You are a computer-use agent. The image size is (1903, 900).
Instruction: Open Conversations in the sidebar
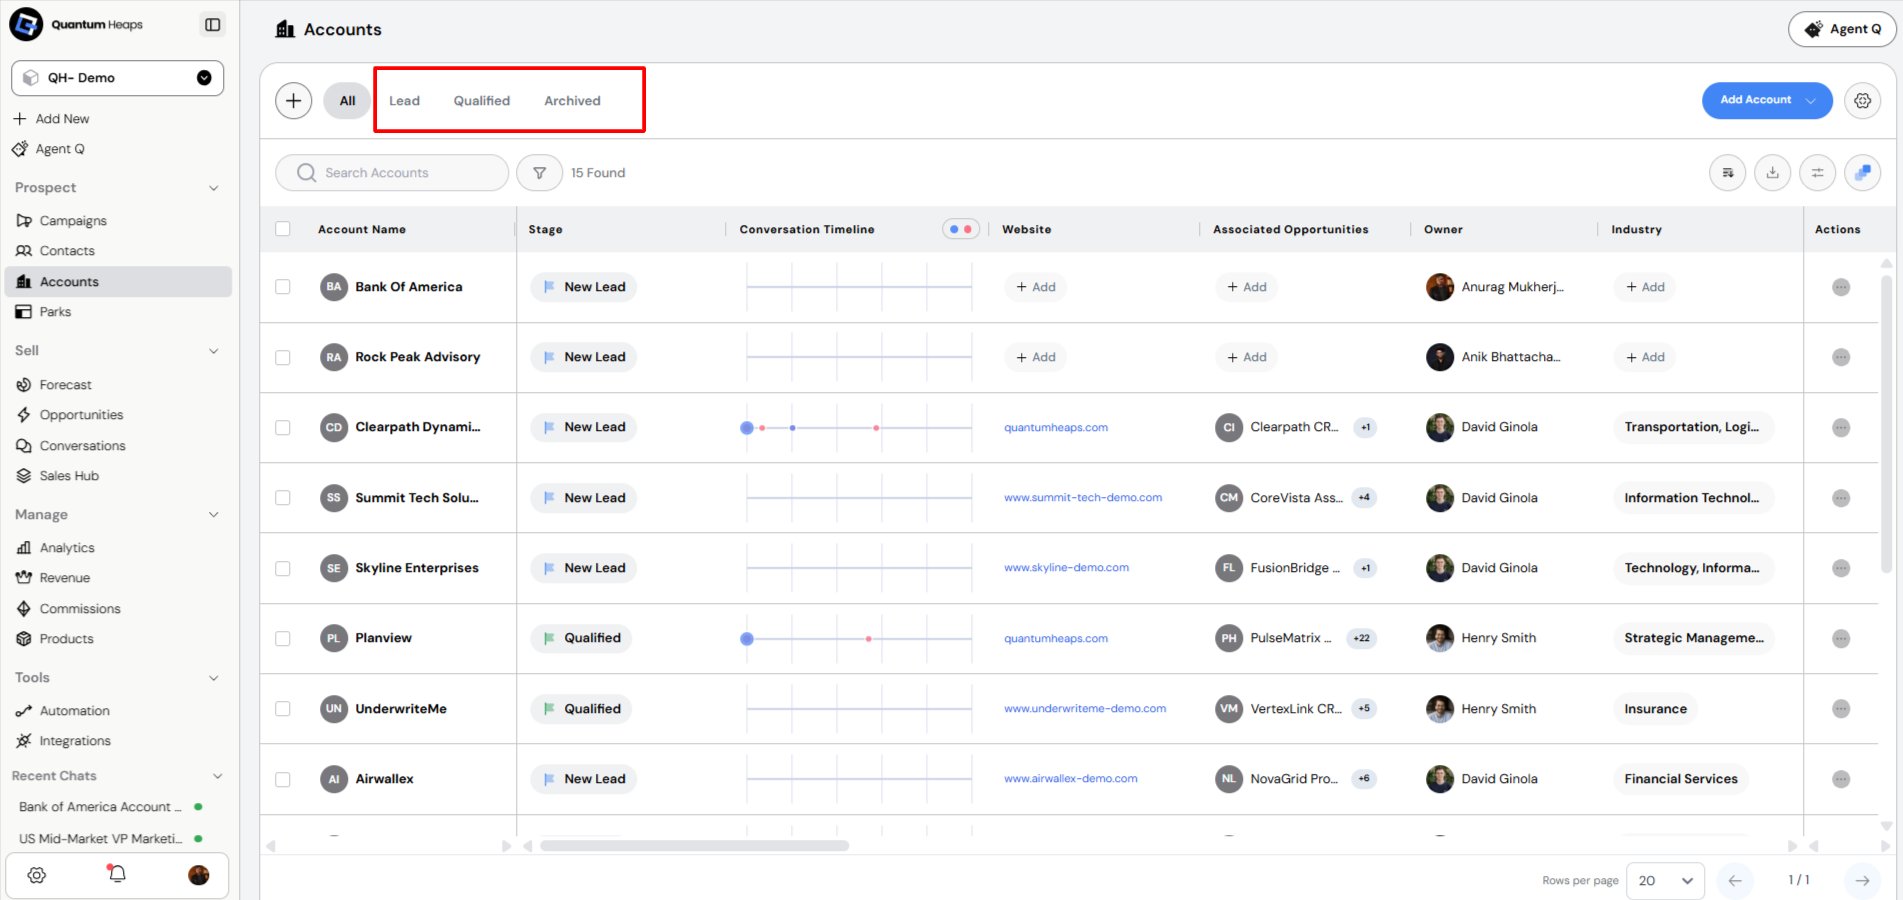click(x=82, y=446)
